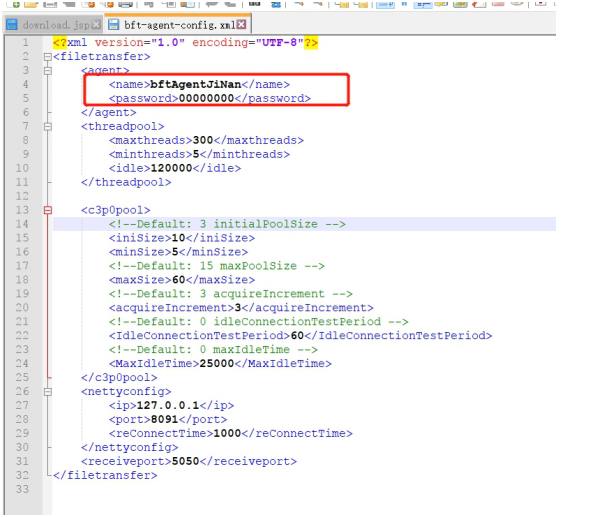Collapse the filetransfer root node fold marker
The height and width of the screenshot is (517, 595).
click(47, 57)
